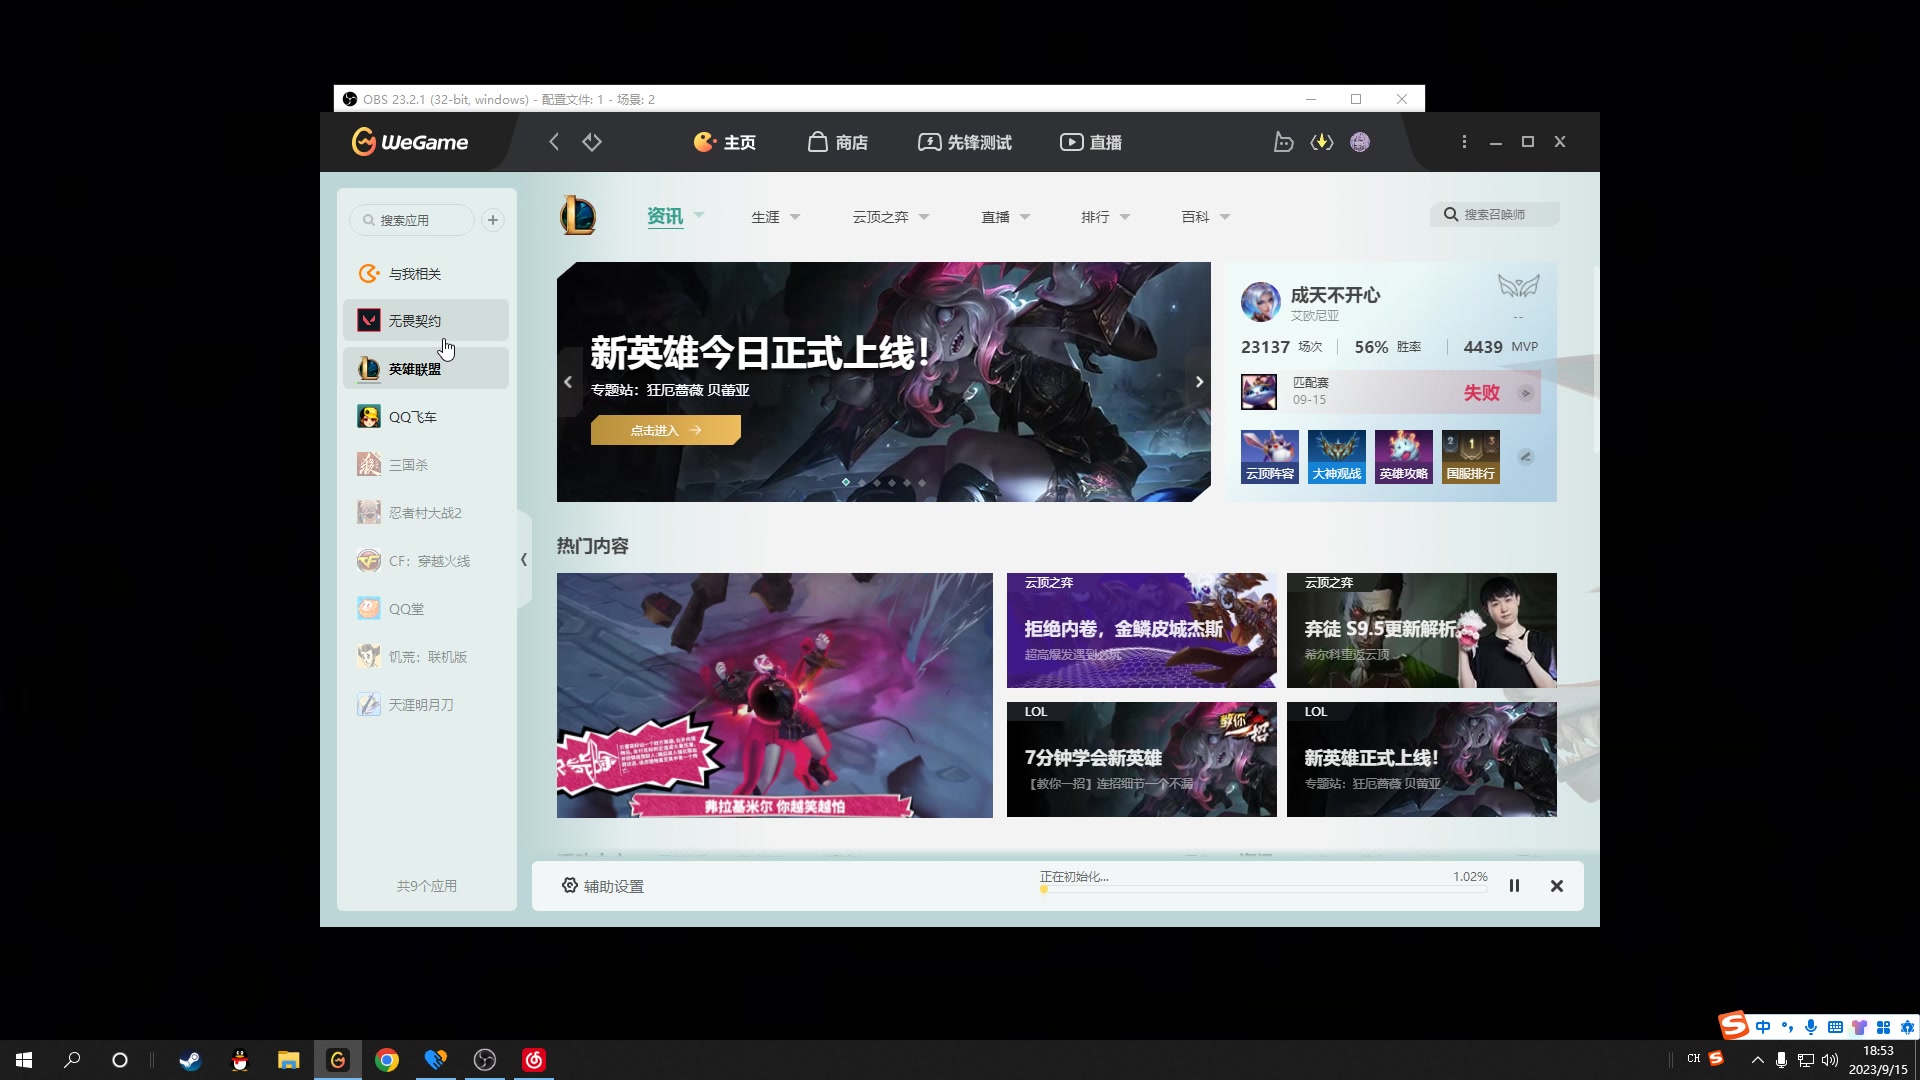Select 饥荒：联机版 in the sidebar
1920x1080 pixels.
[426, 657]
